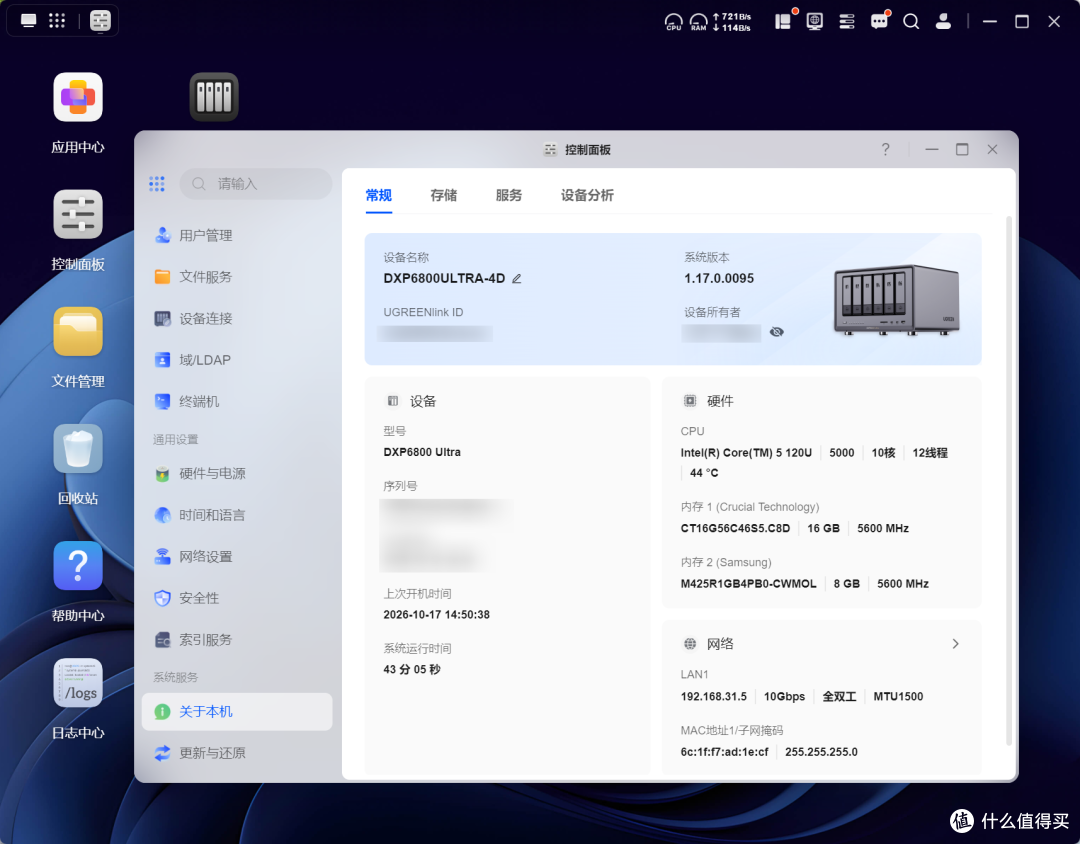The image size is (1080, 844).
Task: Open the Recycle Bin desktop icon
Action: 78,449
